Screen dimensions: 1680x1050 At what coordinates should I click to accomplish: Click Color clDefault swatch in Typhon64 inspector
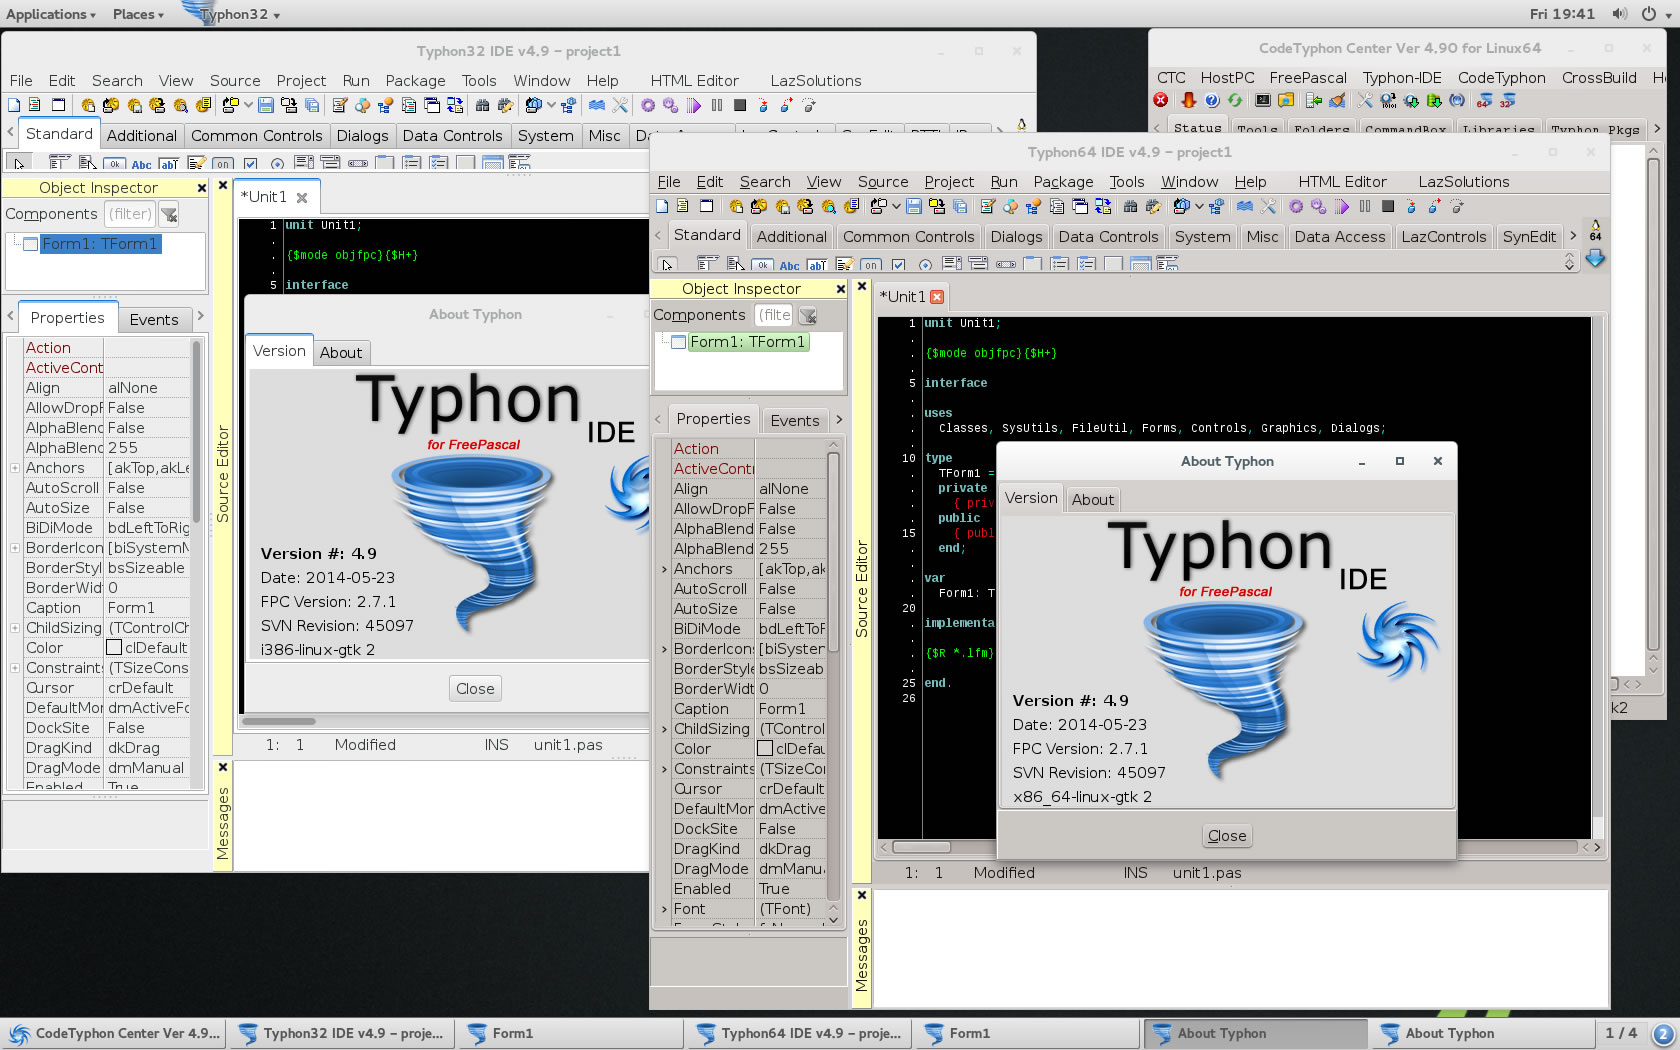tap(765, 749)
